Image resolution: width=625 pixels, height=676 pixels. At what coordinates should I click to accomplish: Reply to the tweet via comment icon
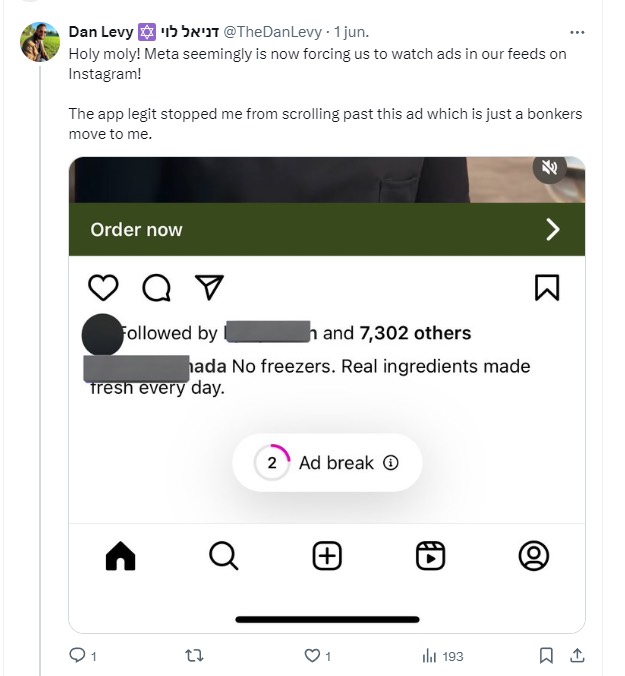[x=78, y=656]
